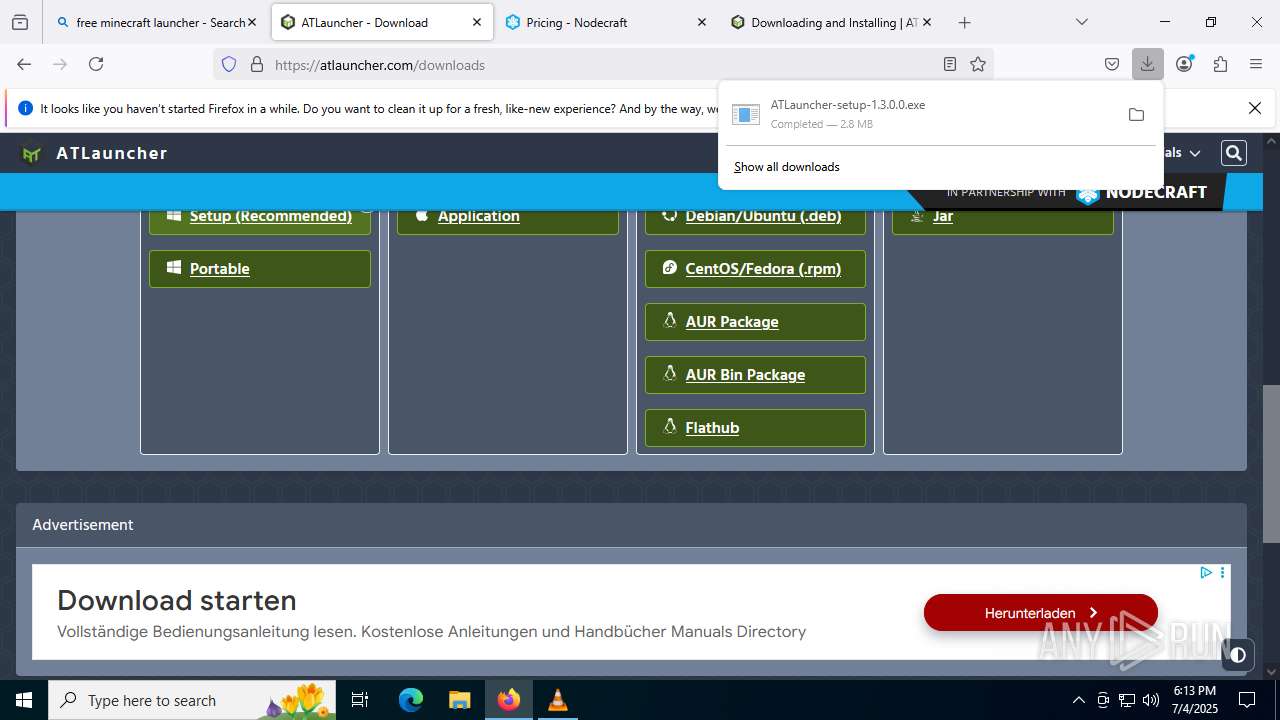Screen dimensions: 1280x720
Task: Click the page vertical scrollbar
Action: pos(1271,464)
